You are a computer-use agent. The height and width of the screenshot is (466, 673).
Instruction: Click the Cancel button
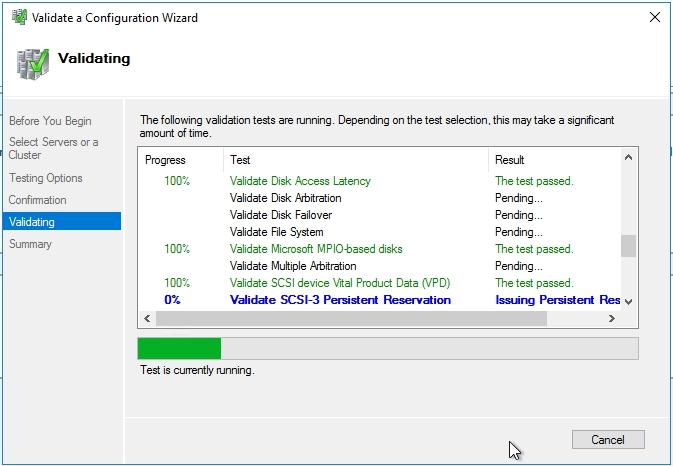608,439
